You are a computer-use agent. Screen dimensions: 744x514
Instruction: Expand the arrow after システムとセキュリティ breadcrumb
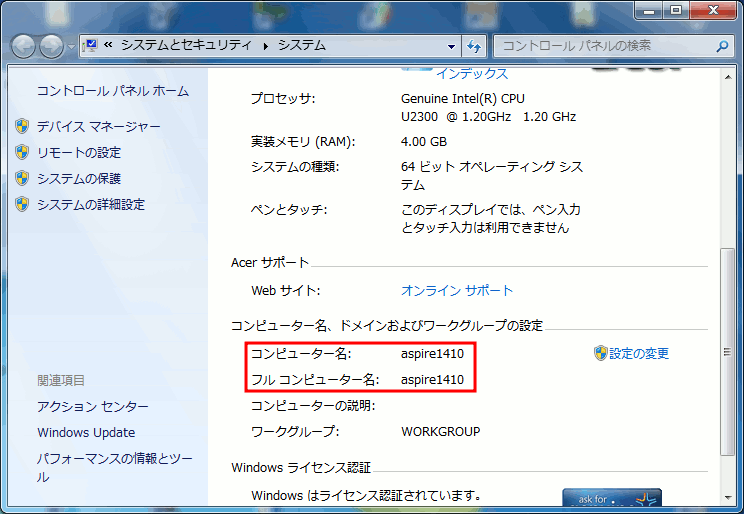tap(266, 46)
